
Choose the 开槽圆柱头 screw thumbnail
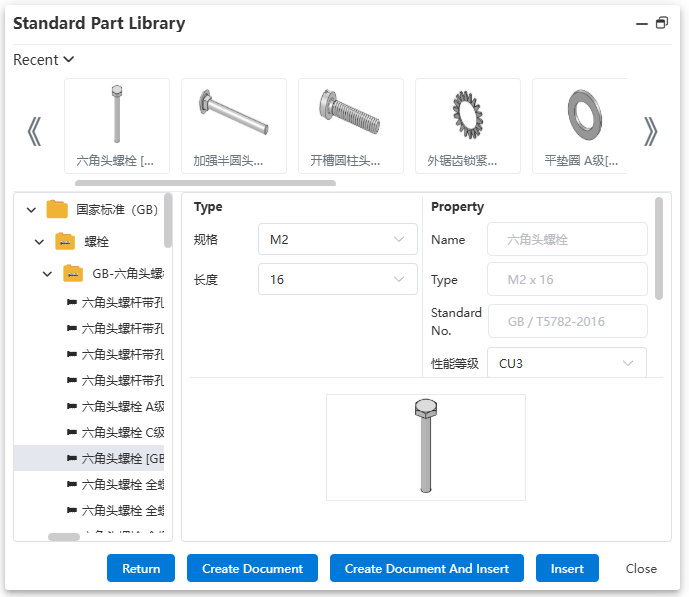pos(351,126)
